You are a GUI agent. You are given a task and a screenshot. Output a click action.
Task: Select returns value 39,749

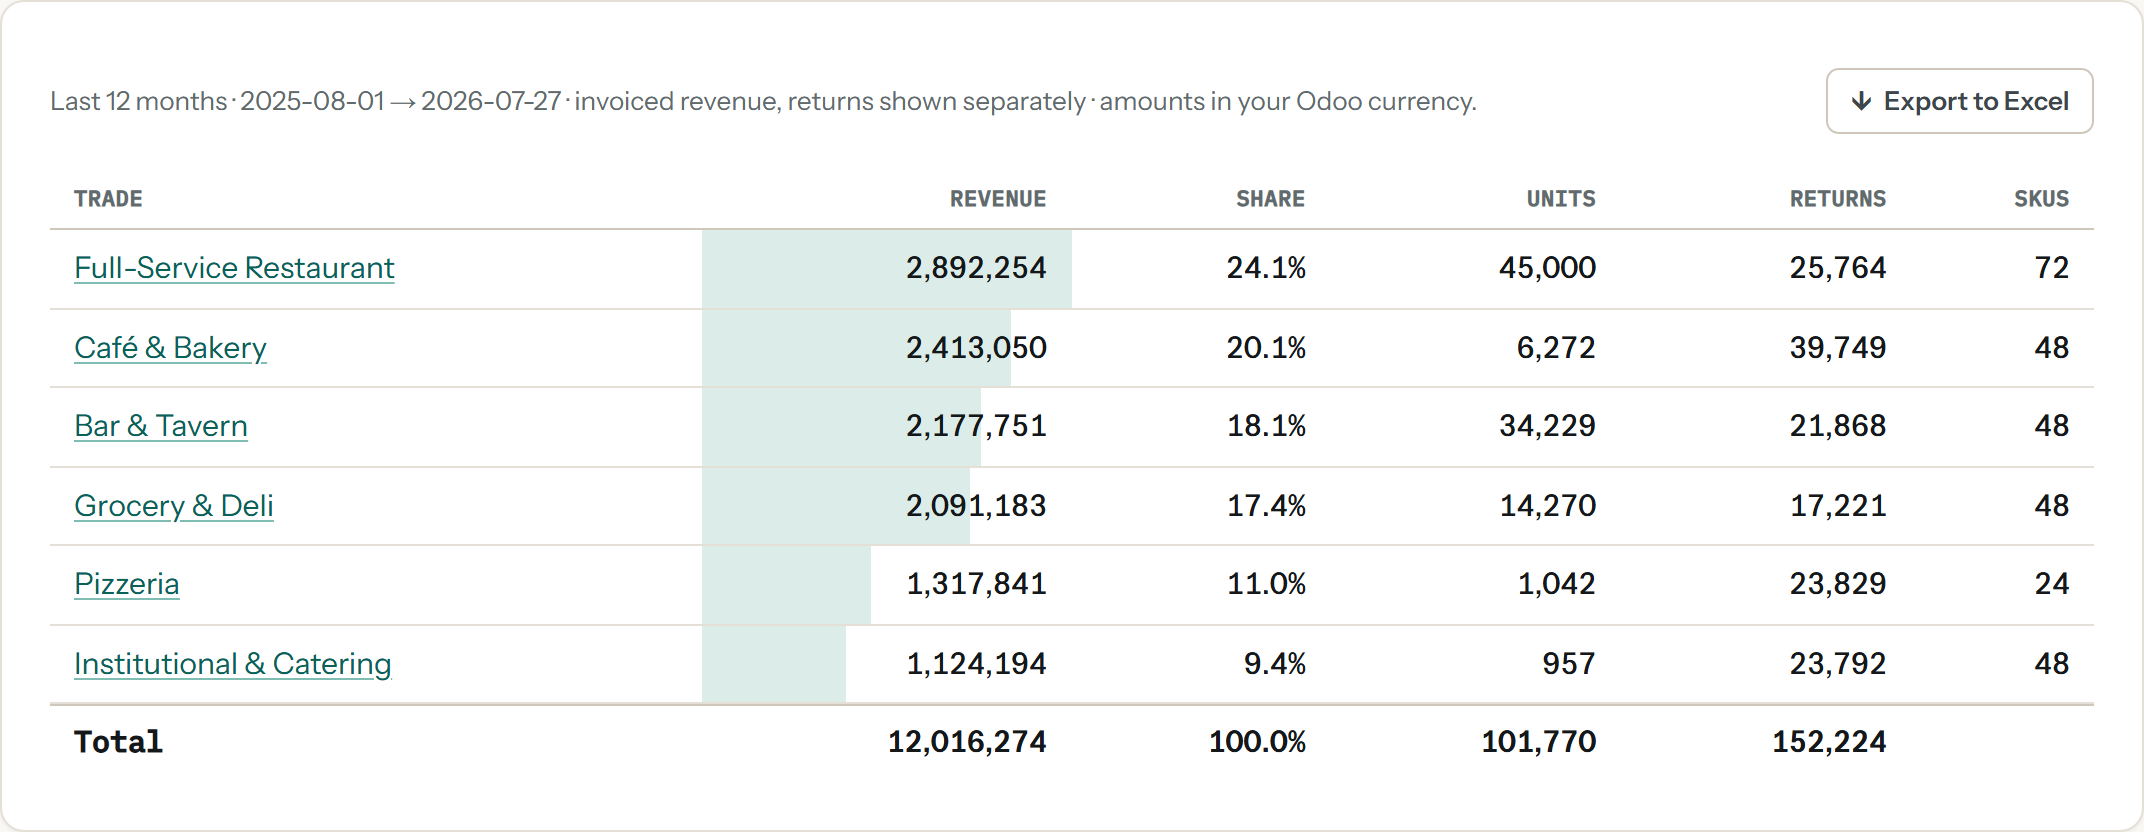coord(1838,348)
